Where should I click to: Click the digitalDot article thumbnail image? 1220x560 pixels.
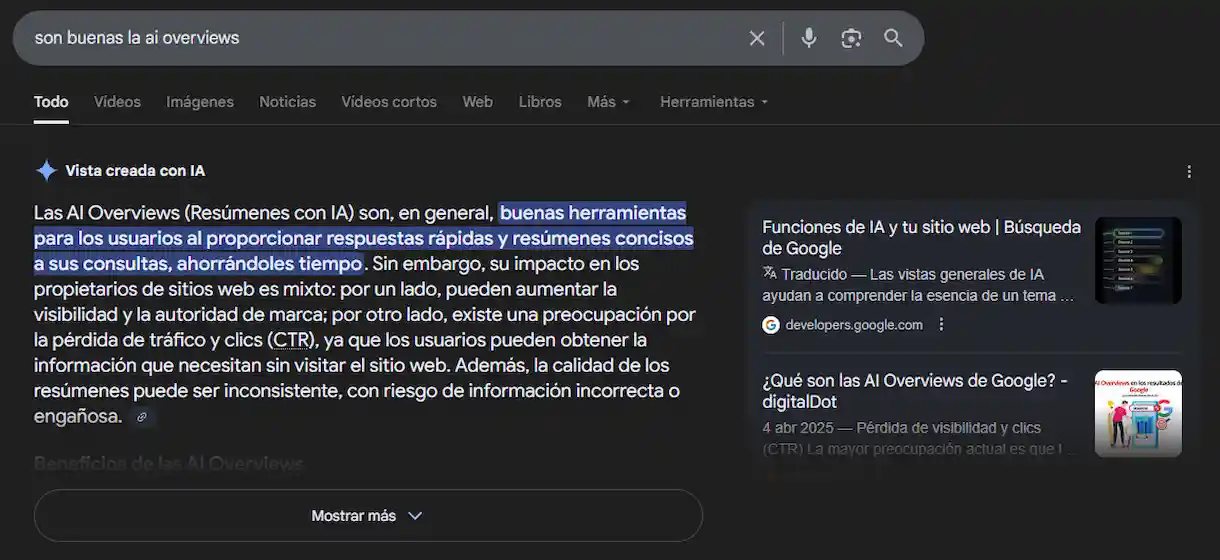(x=1138, y=414)
